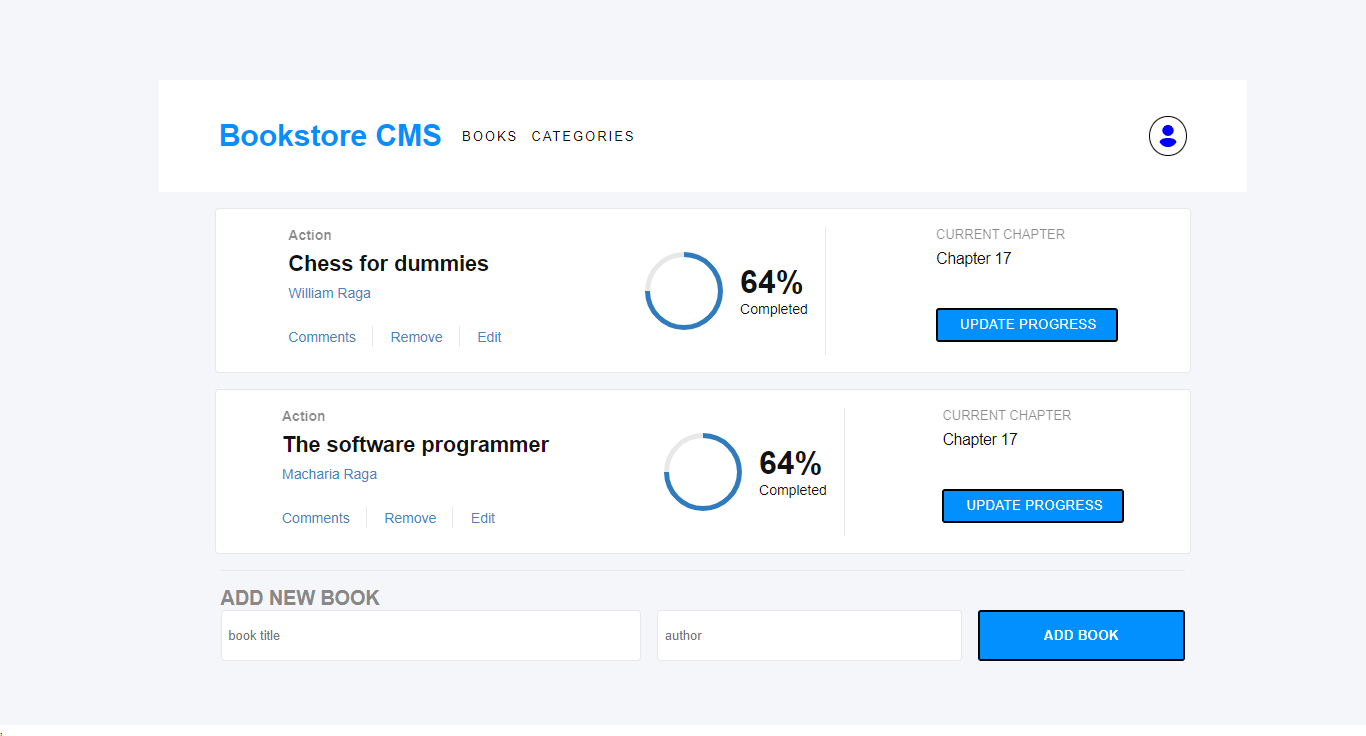This screenshot has width=1366, height=736.
Task: Click the Chess for dummies progress circle
Action: click(x=684, y=291)
